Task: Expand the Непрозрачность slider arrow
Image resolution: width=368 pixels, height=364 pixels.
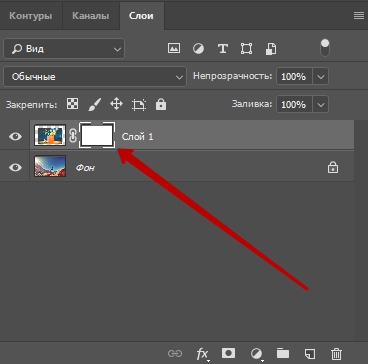Action: coord(321,77)
